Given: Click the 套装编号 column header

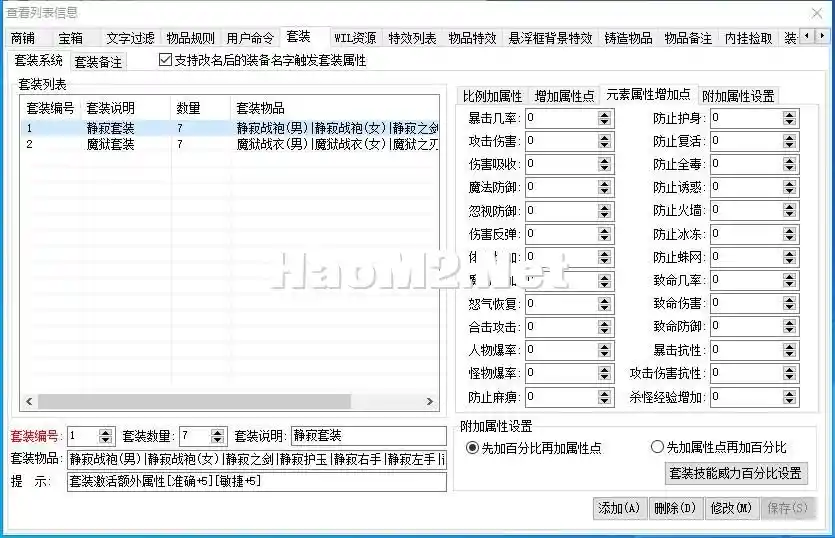Looking at the screenshot, I should tap(51, 108).
